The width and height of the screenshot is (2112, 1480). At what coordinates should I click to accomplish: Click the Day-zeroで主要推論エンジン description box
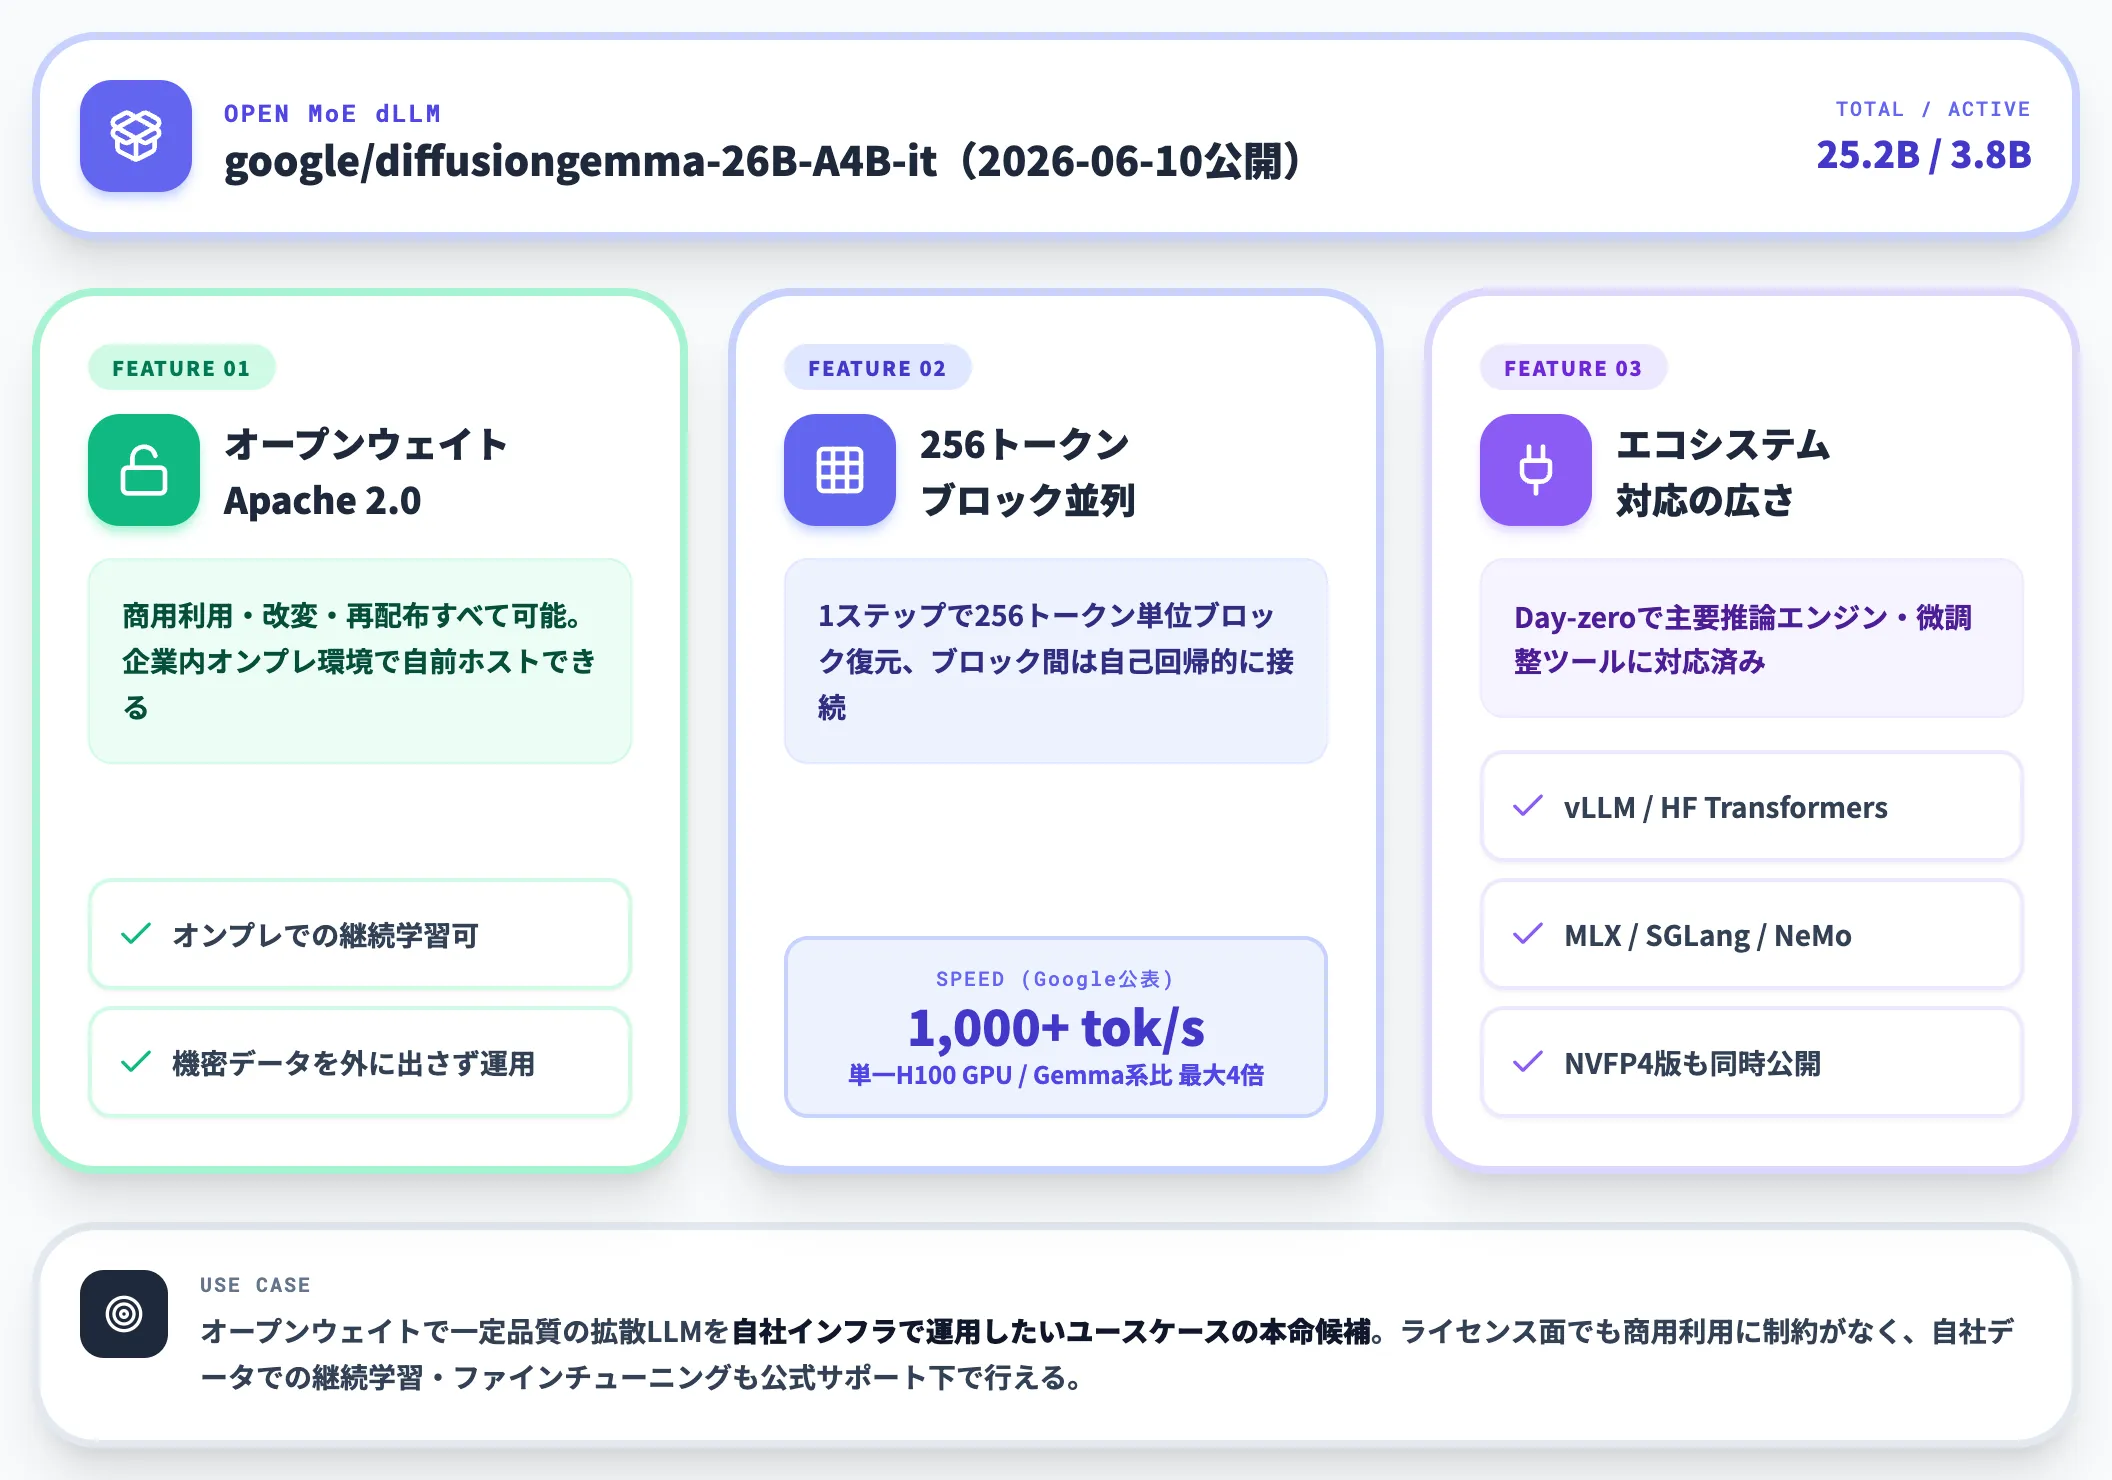point(1752,638)
